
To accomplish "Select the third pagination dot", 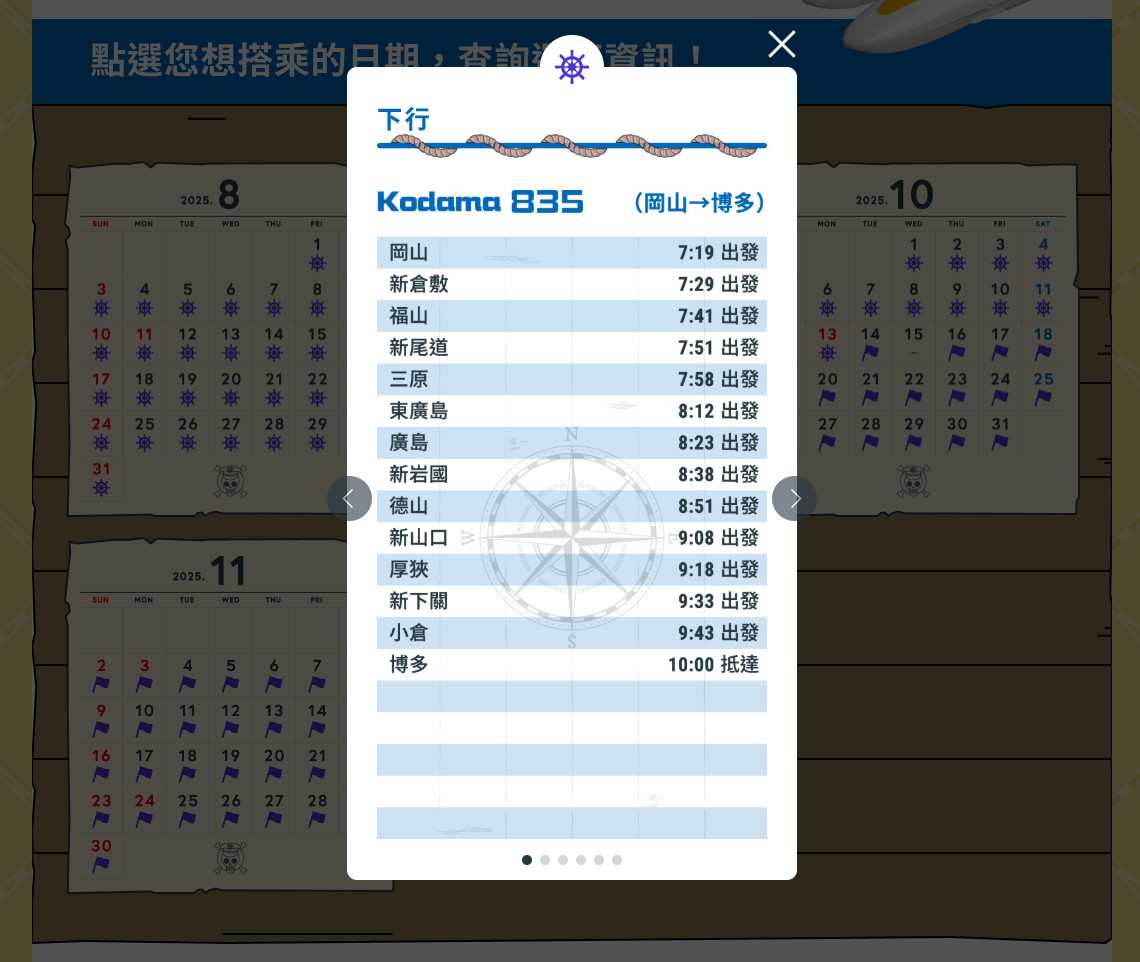I will point(563,860).
